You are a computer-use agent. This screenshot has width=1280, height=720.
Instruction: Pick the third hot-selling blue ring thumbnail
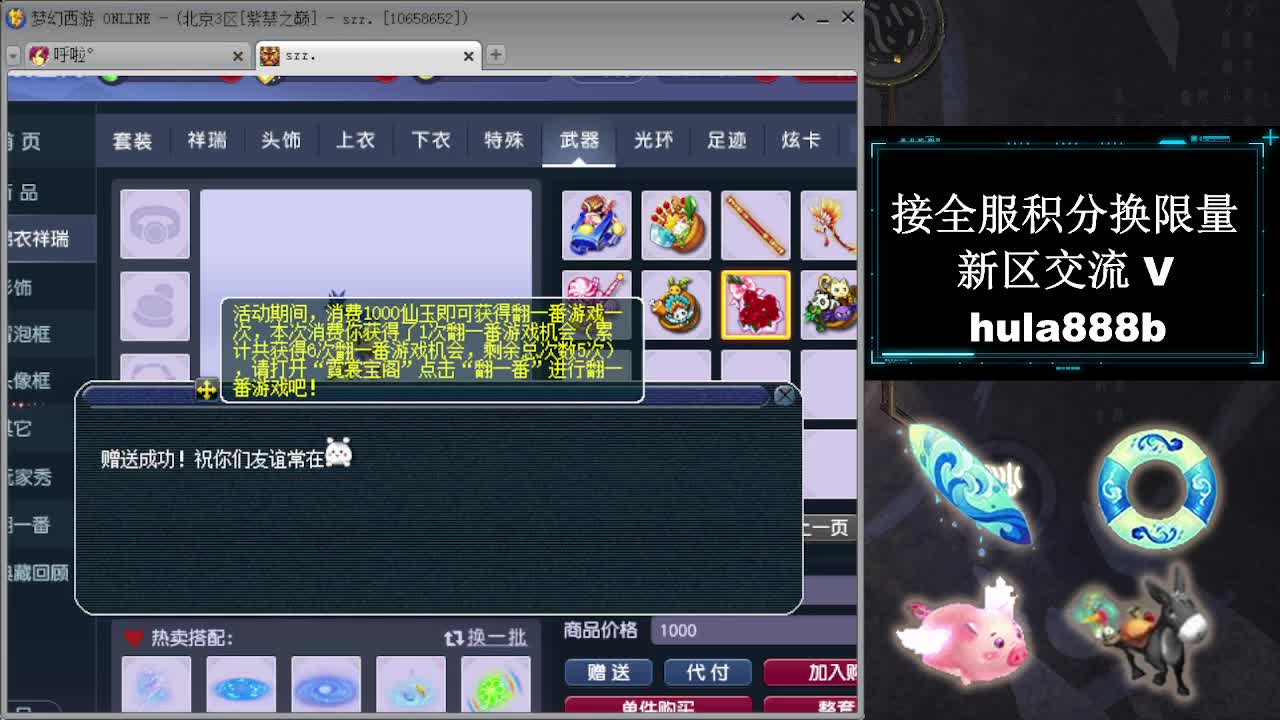click(326, 684)
